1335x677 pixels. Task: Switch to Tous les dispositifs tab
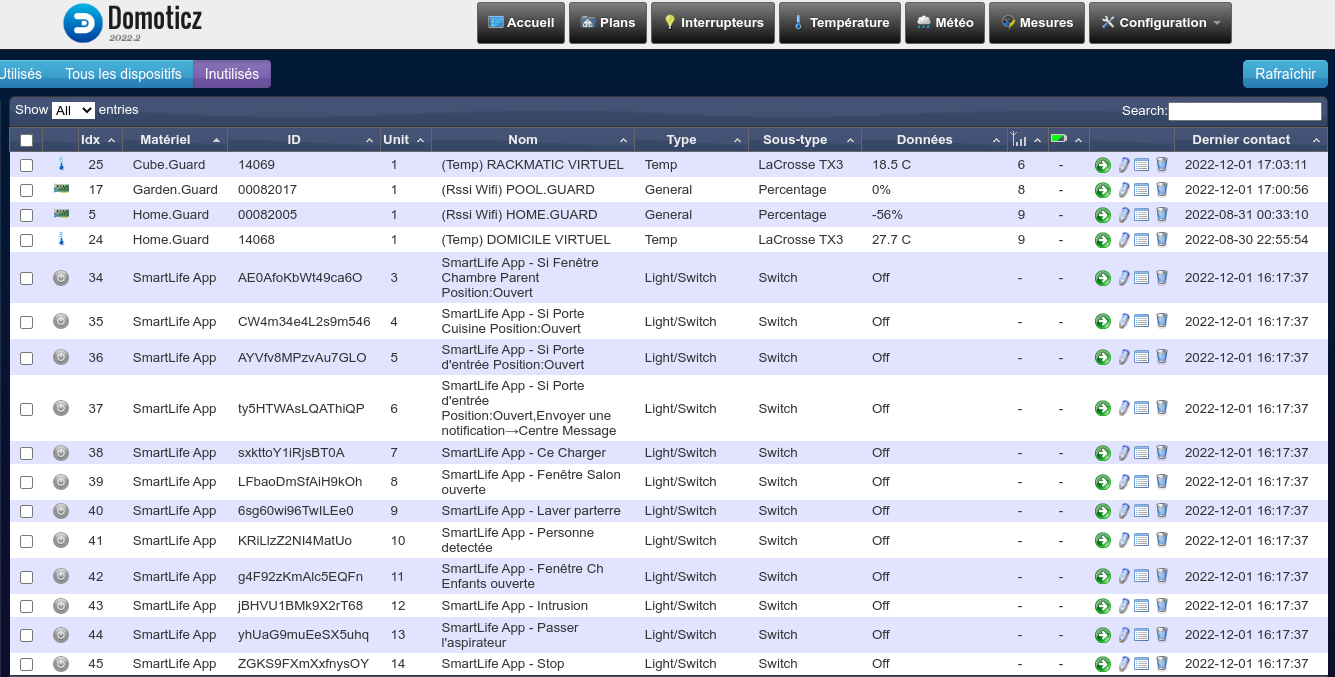click(x=123, y=74)
